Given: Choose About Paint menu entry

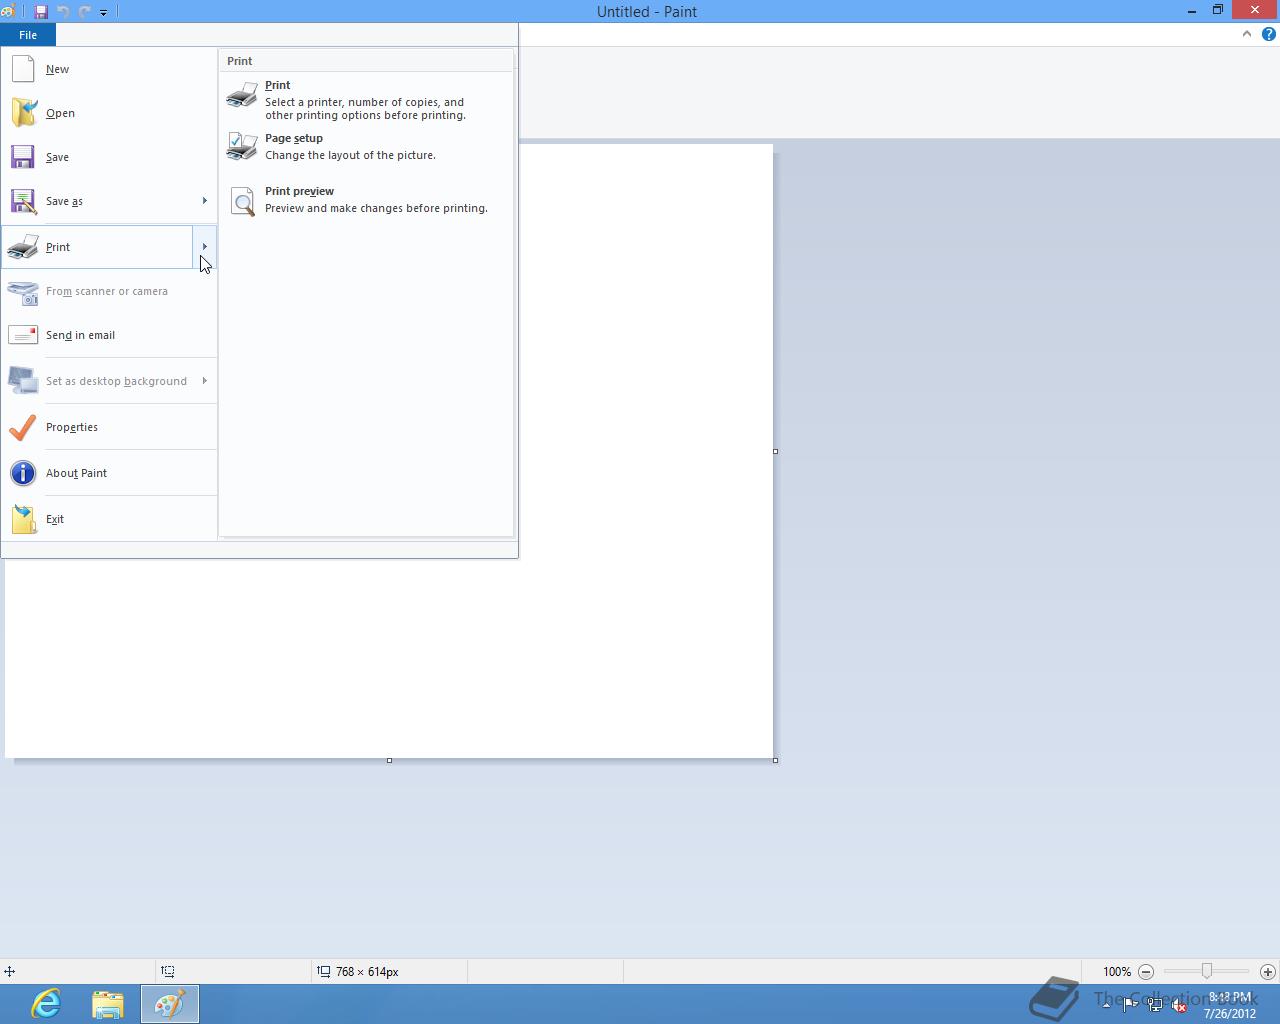Looking at the screenshot, I should click(109, 473).
